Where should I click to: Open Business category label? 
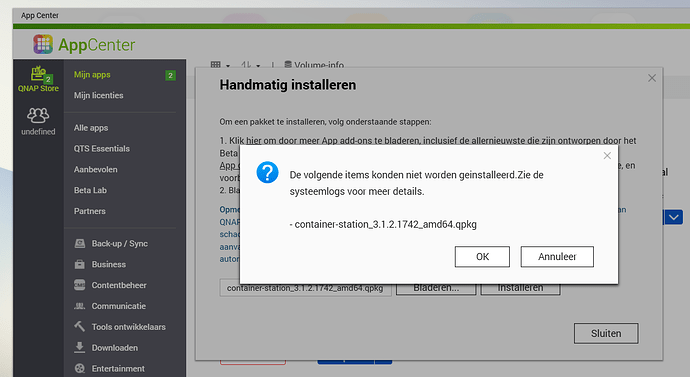click(x=109, y=264)
